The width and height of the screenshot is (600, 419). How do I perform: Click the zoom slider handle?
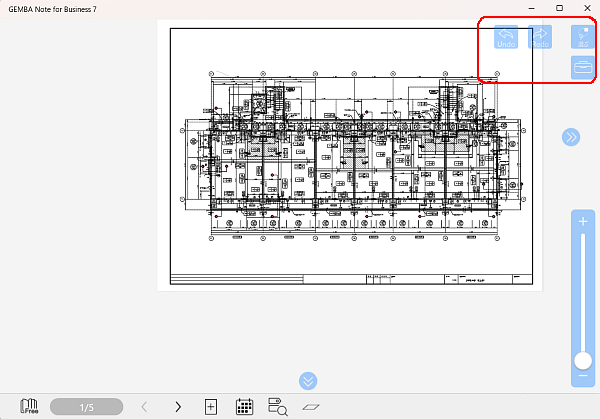coord(583,361)
